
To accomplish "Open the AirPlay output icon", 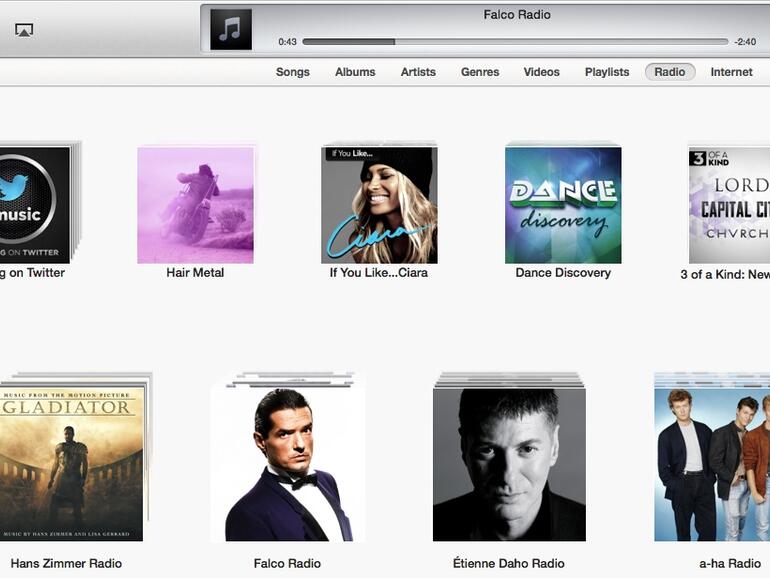I will 24,30.
